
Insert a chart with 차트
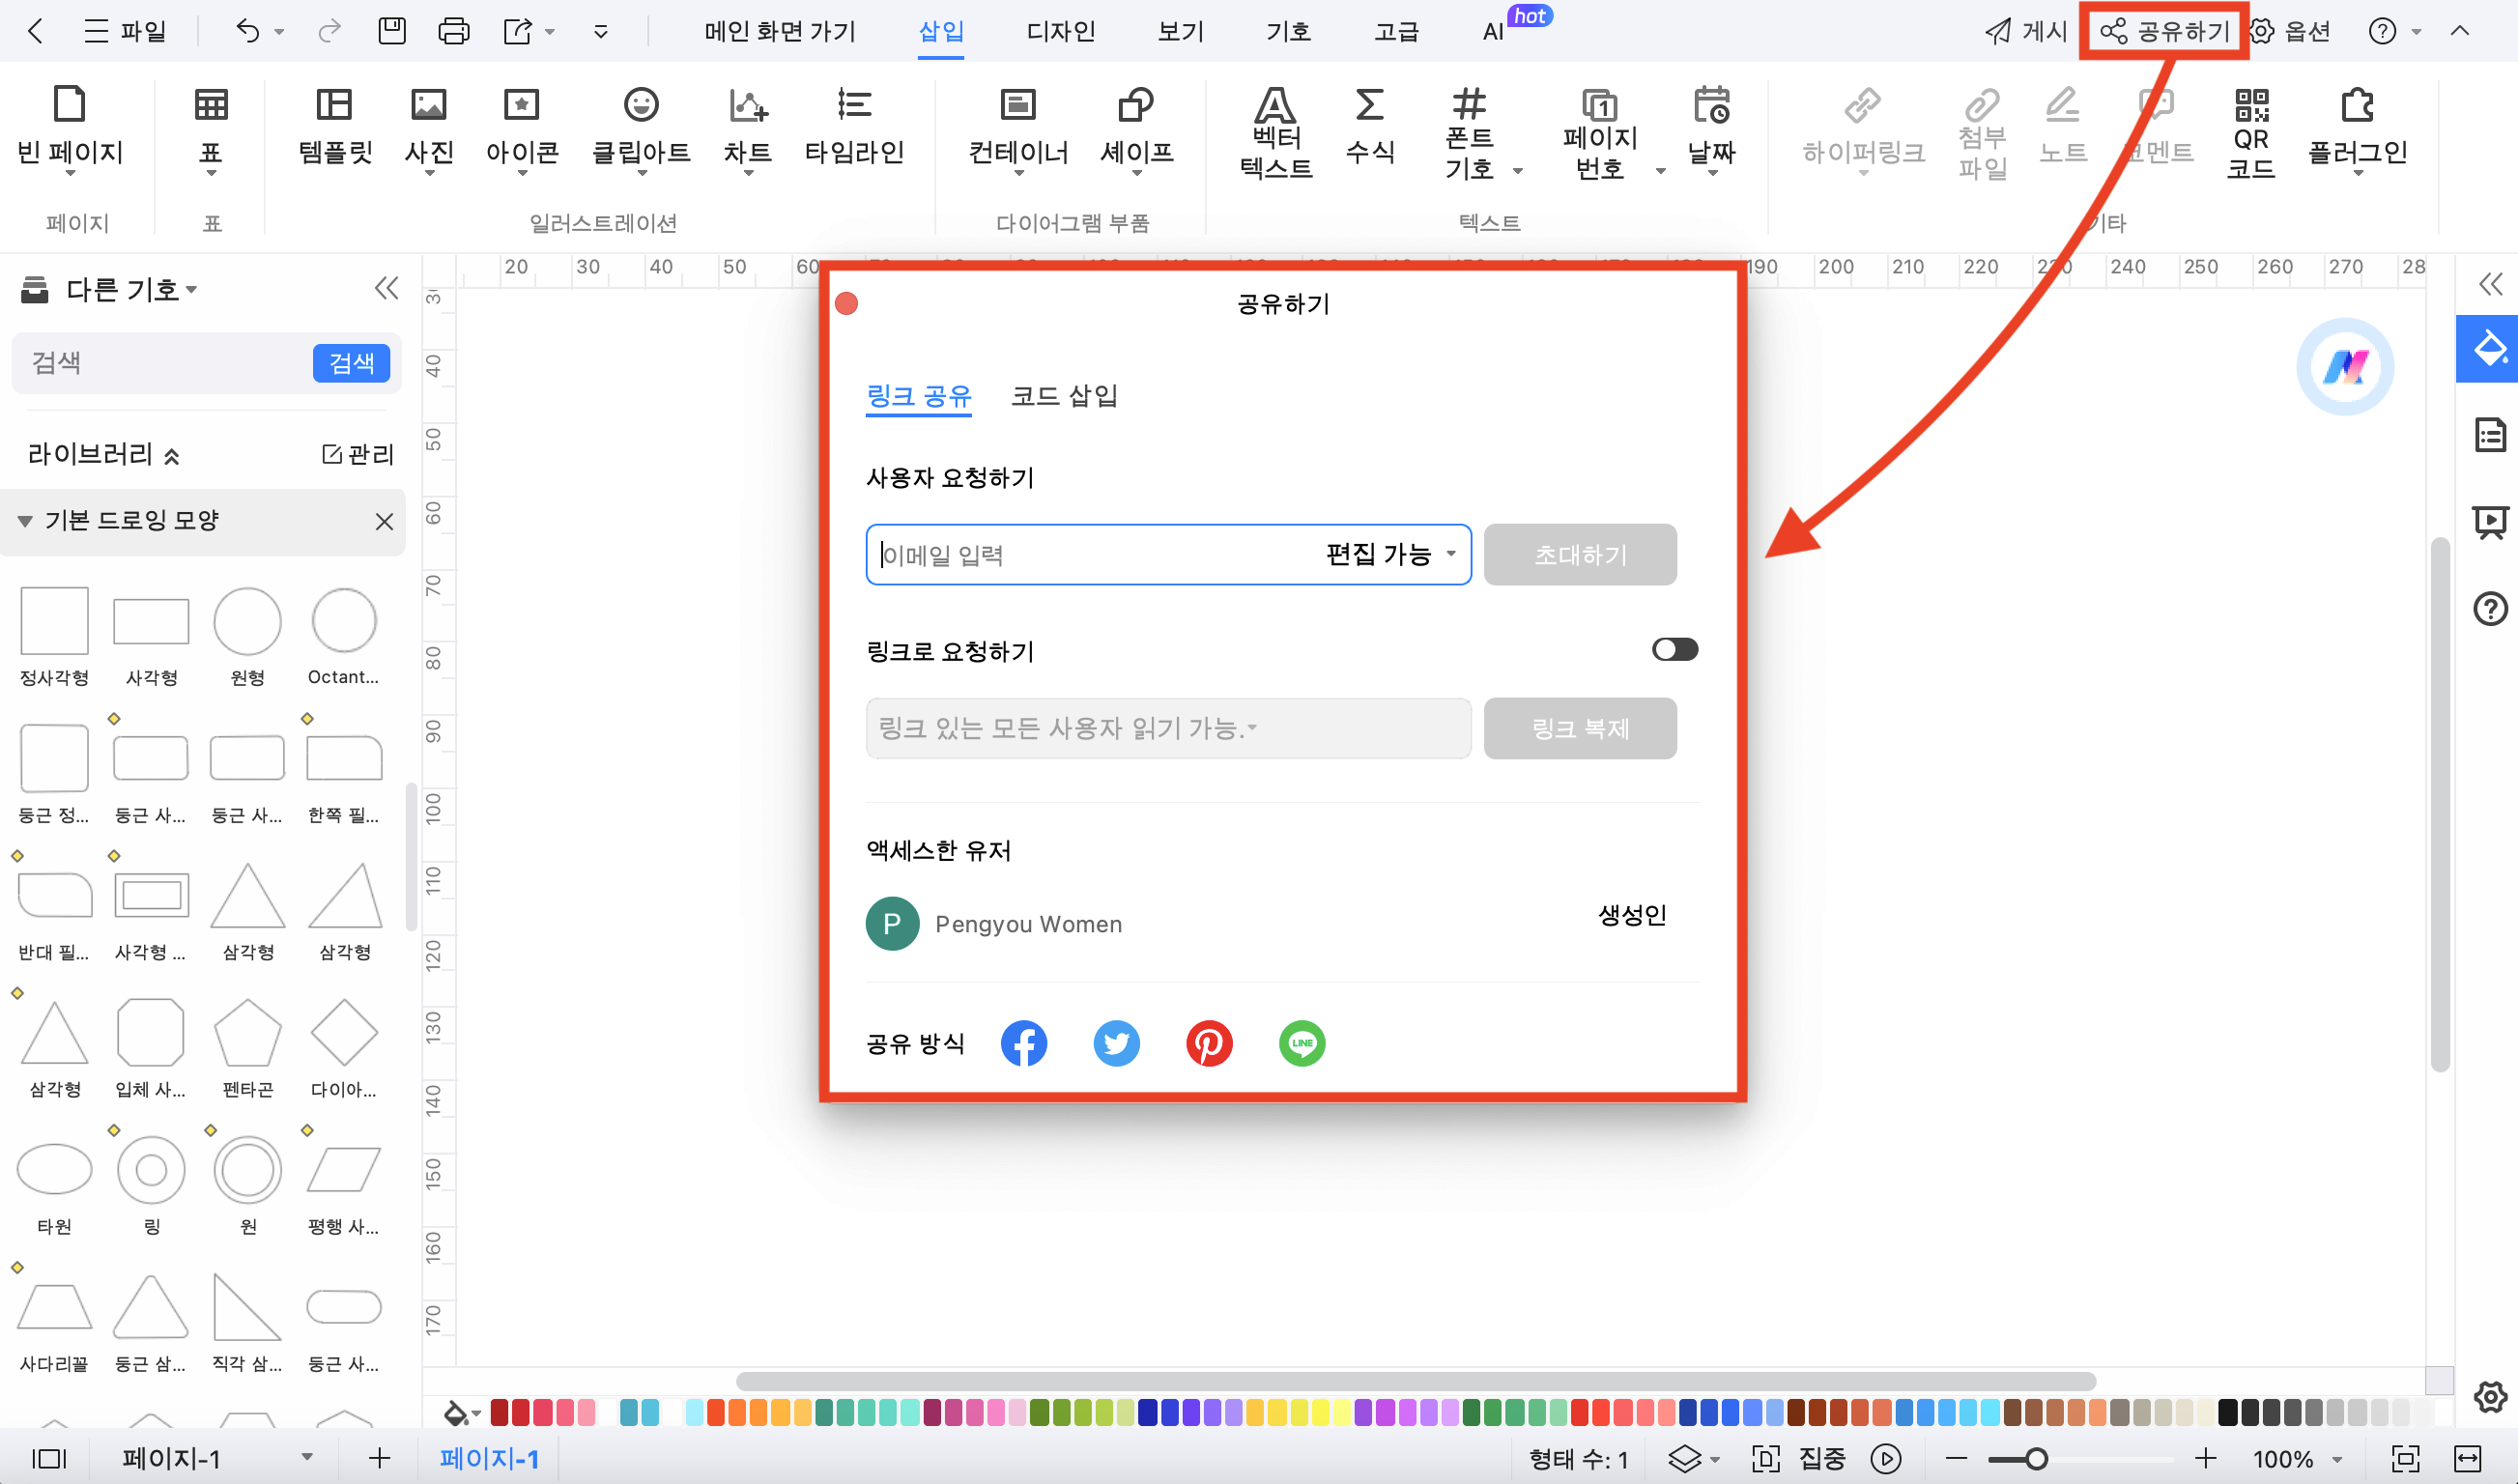pyautogui.click(x=748, y=130)
